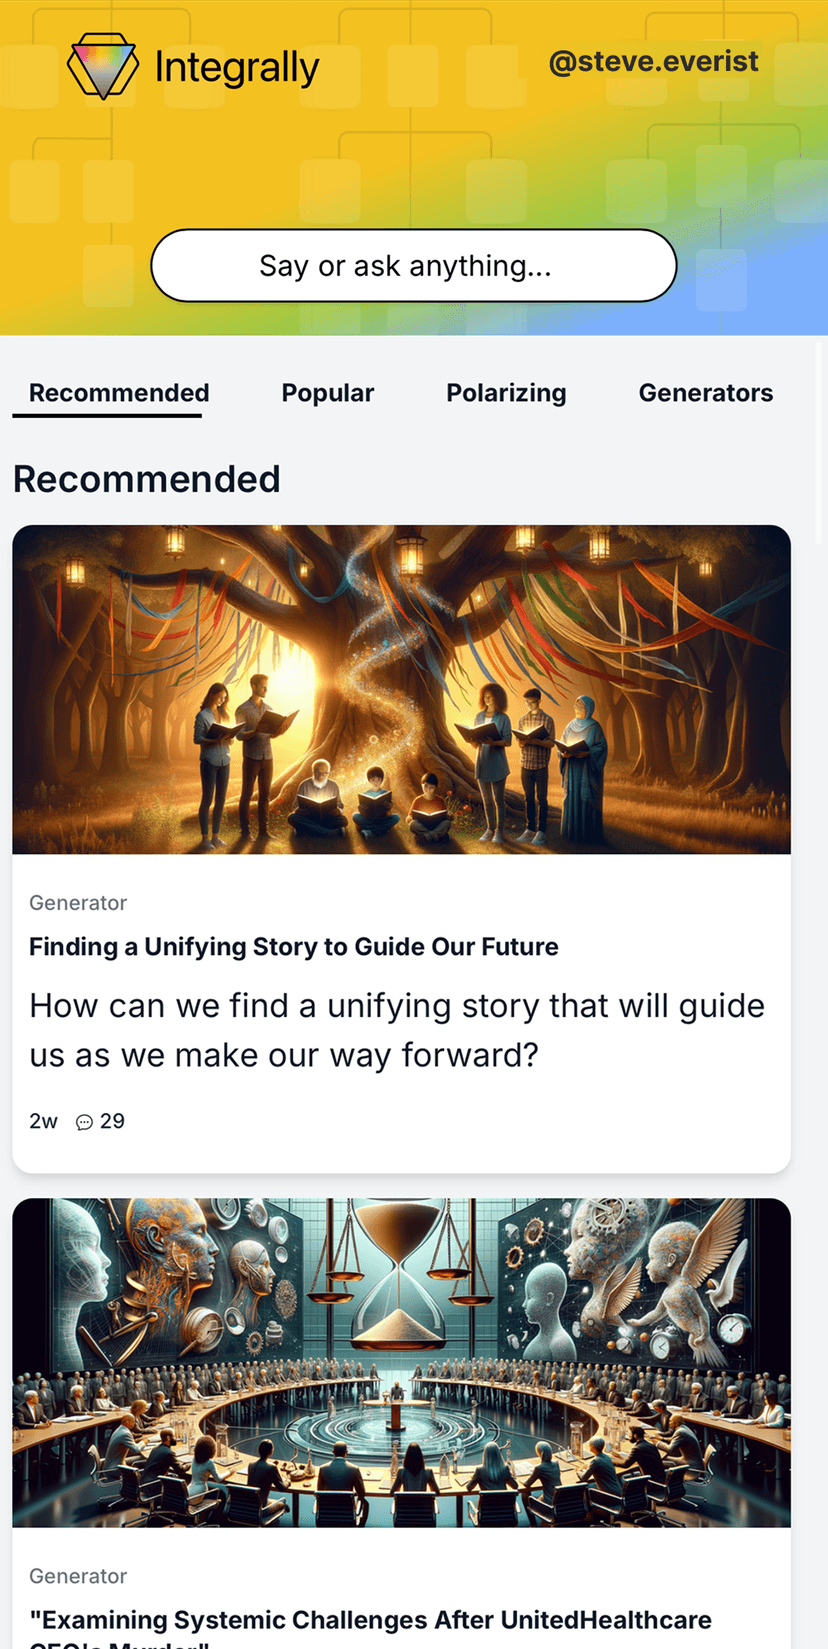Focus the 'Say or ask anything...' input
This screenshot has width=828, height=1649.
point(414,265)
